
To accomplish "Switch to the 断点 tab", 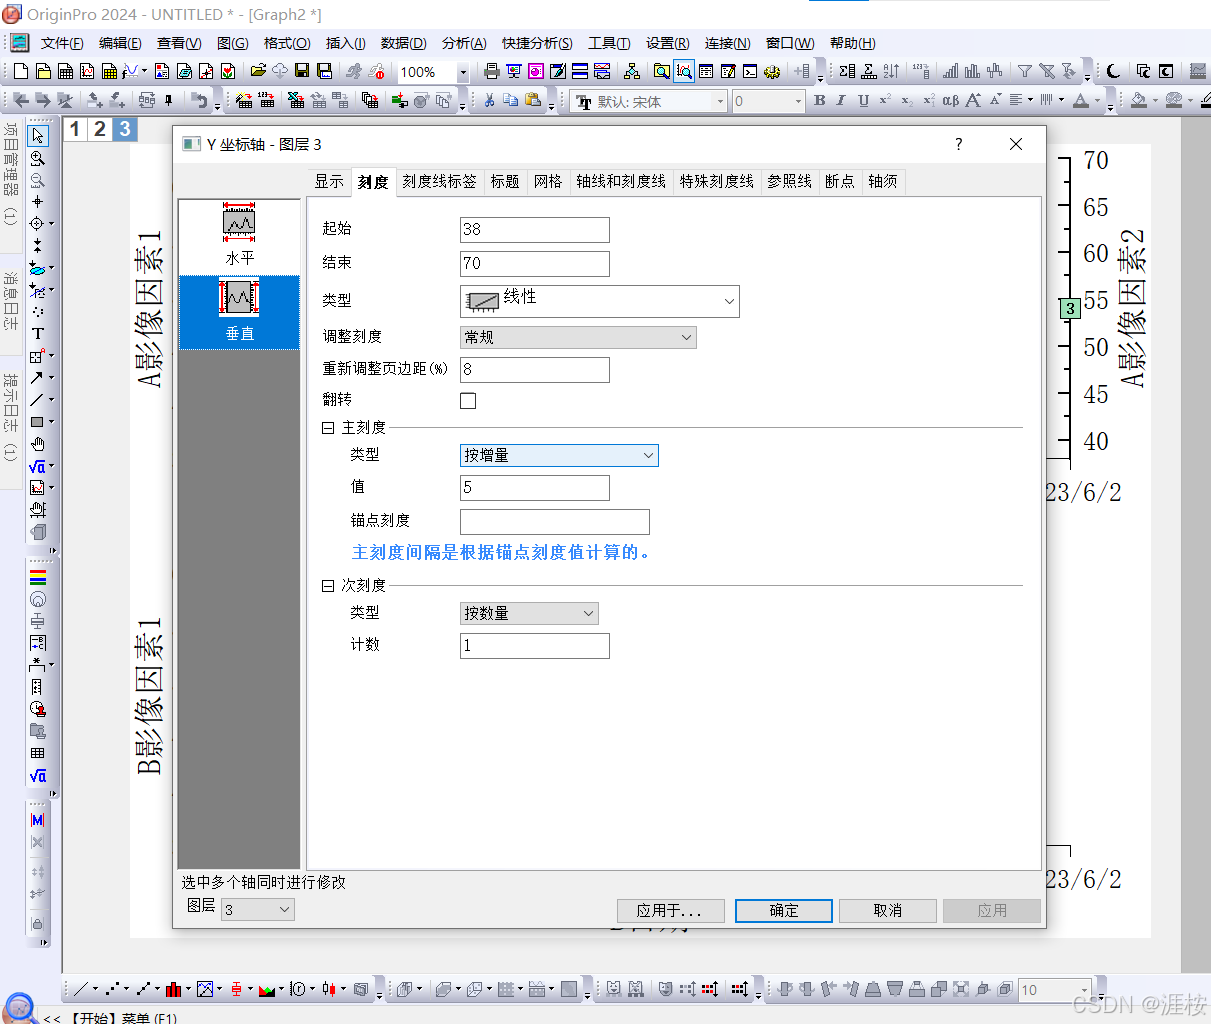I will pyautogui.click(x=840, y=181).
